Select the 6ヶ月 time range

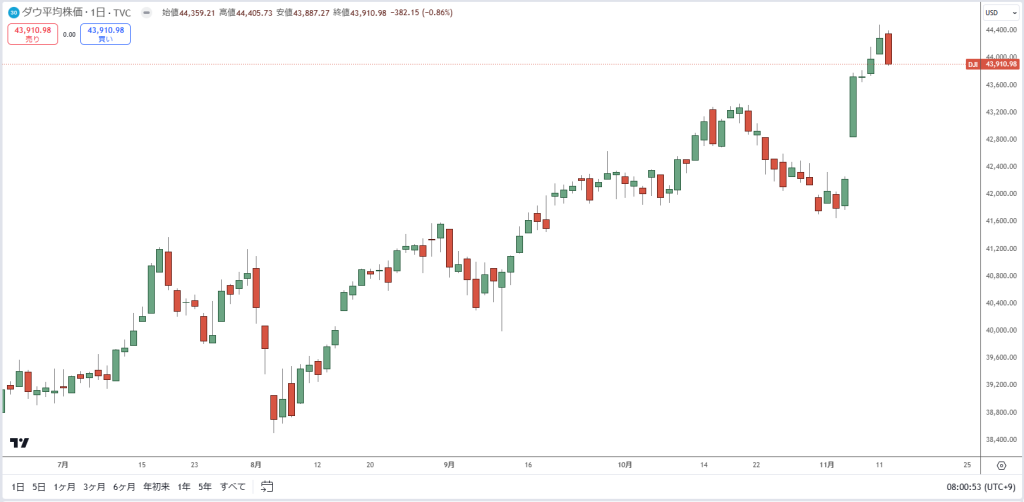124,486
